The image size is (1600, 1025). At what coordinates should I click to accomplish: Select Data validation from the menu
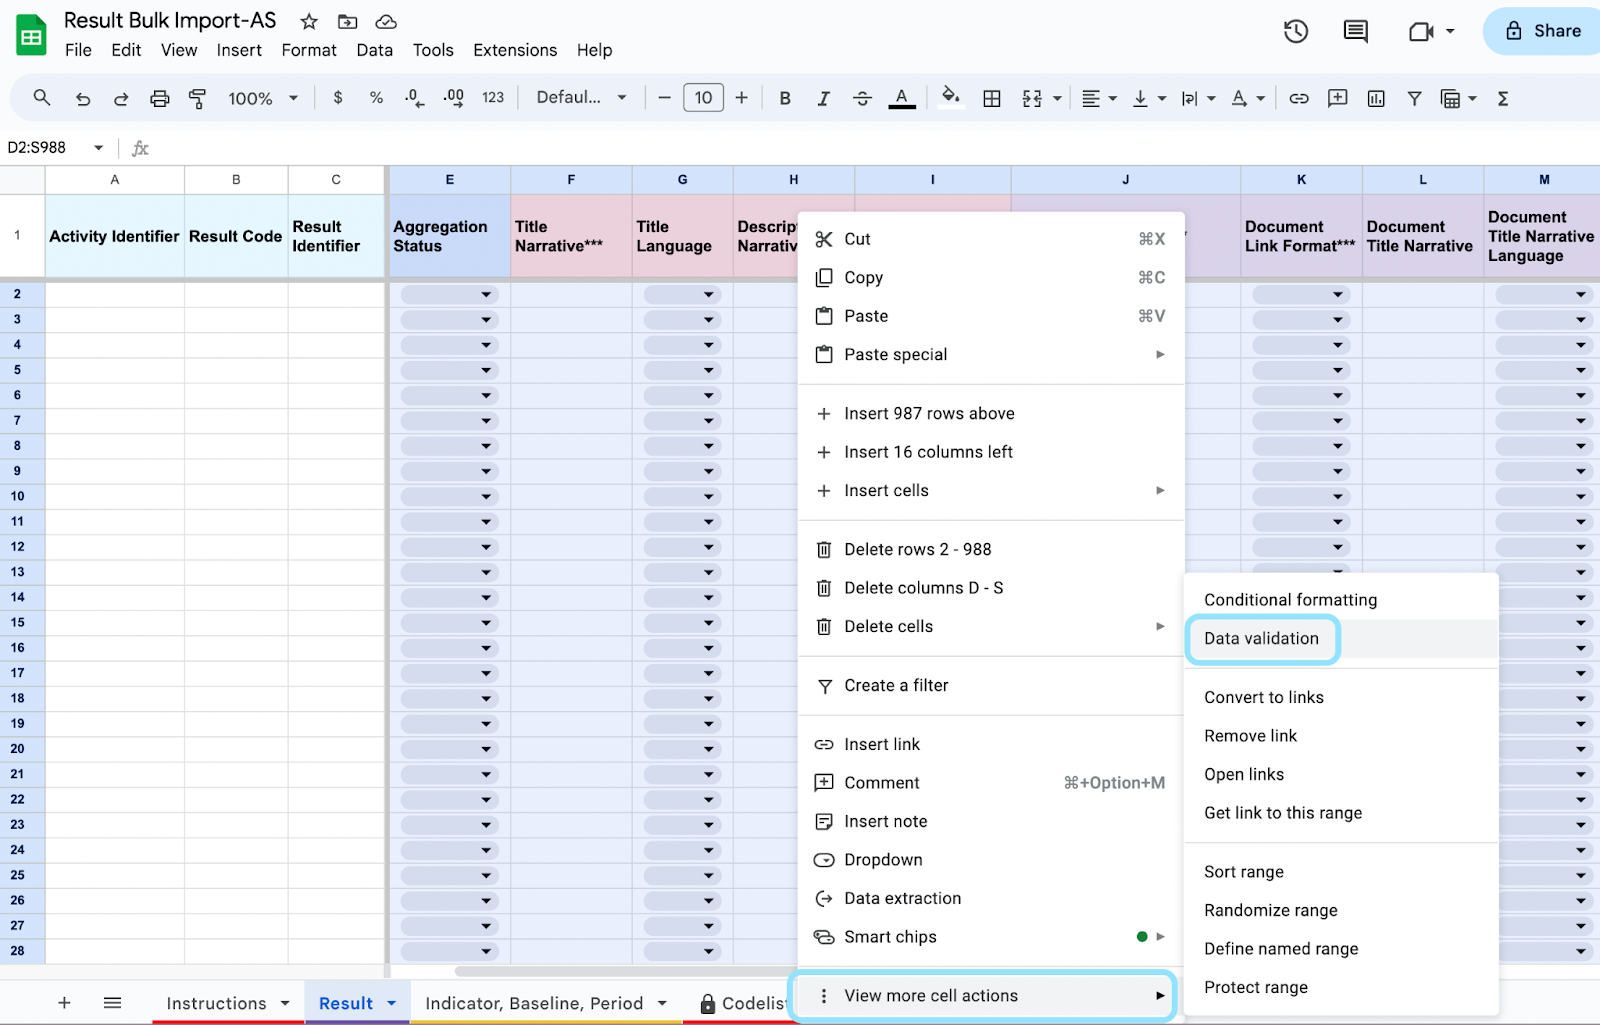pyautogui.click(x=1261, y=639)
